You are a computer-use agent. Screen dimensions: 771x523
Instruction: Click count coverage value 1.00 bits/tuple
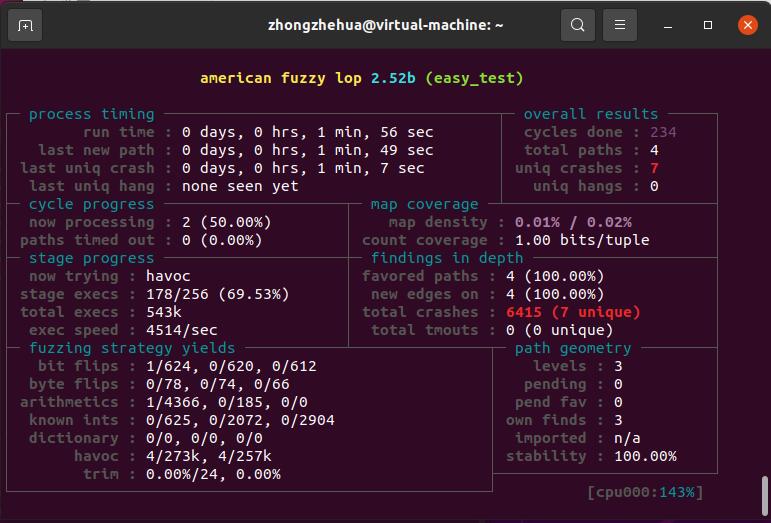(x=582, y=240)
